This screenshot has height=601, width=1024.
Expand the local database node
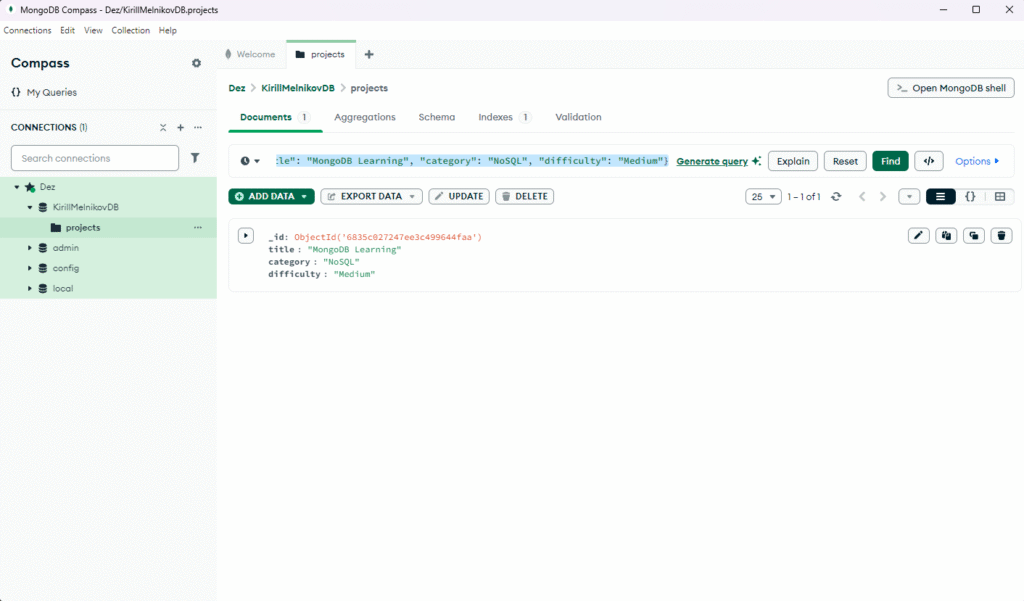click(x=29, y=288)
